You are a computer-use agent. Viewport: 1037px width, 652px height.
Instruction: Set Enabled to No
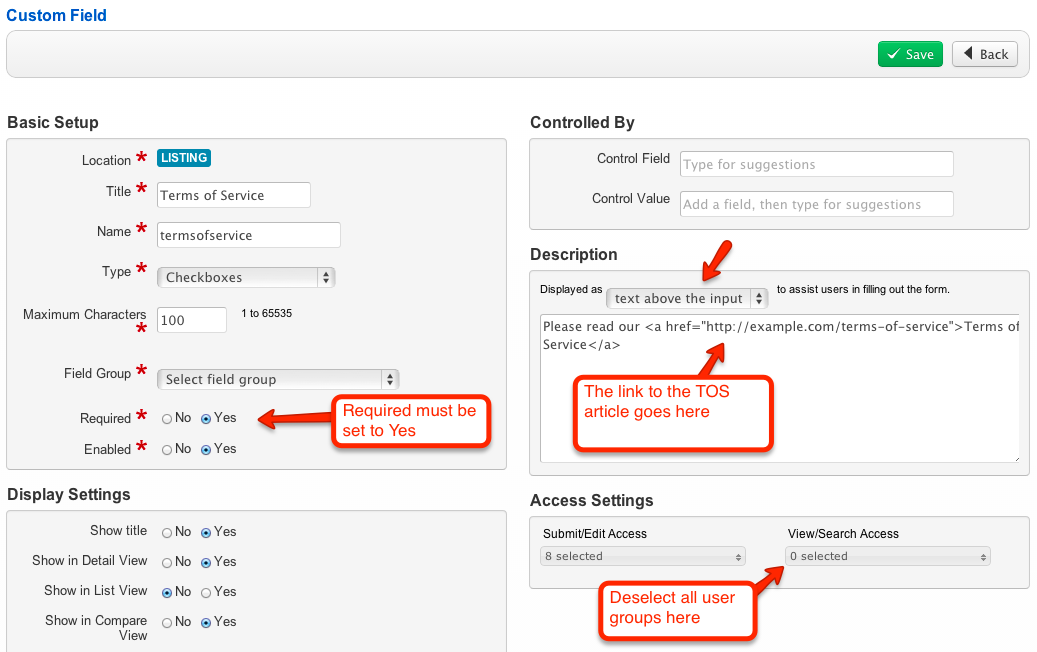coord(168,450)
